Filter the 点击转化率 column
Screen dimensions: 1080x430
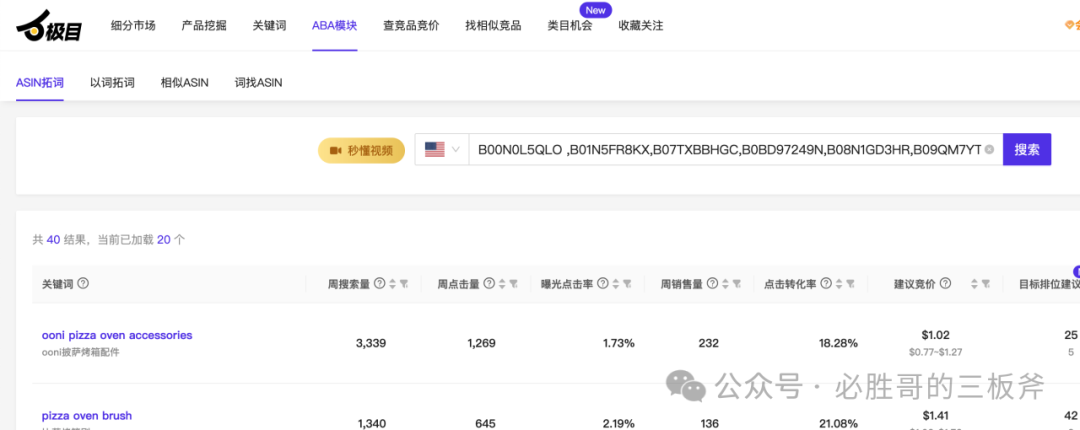pyautogui.click(x=850, y=284)
